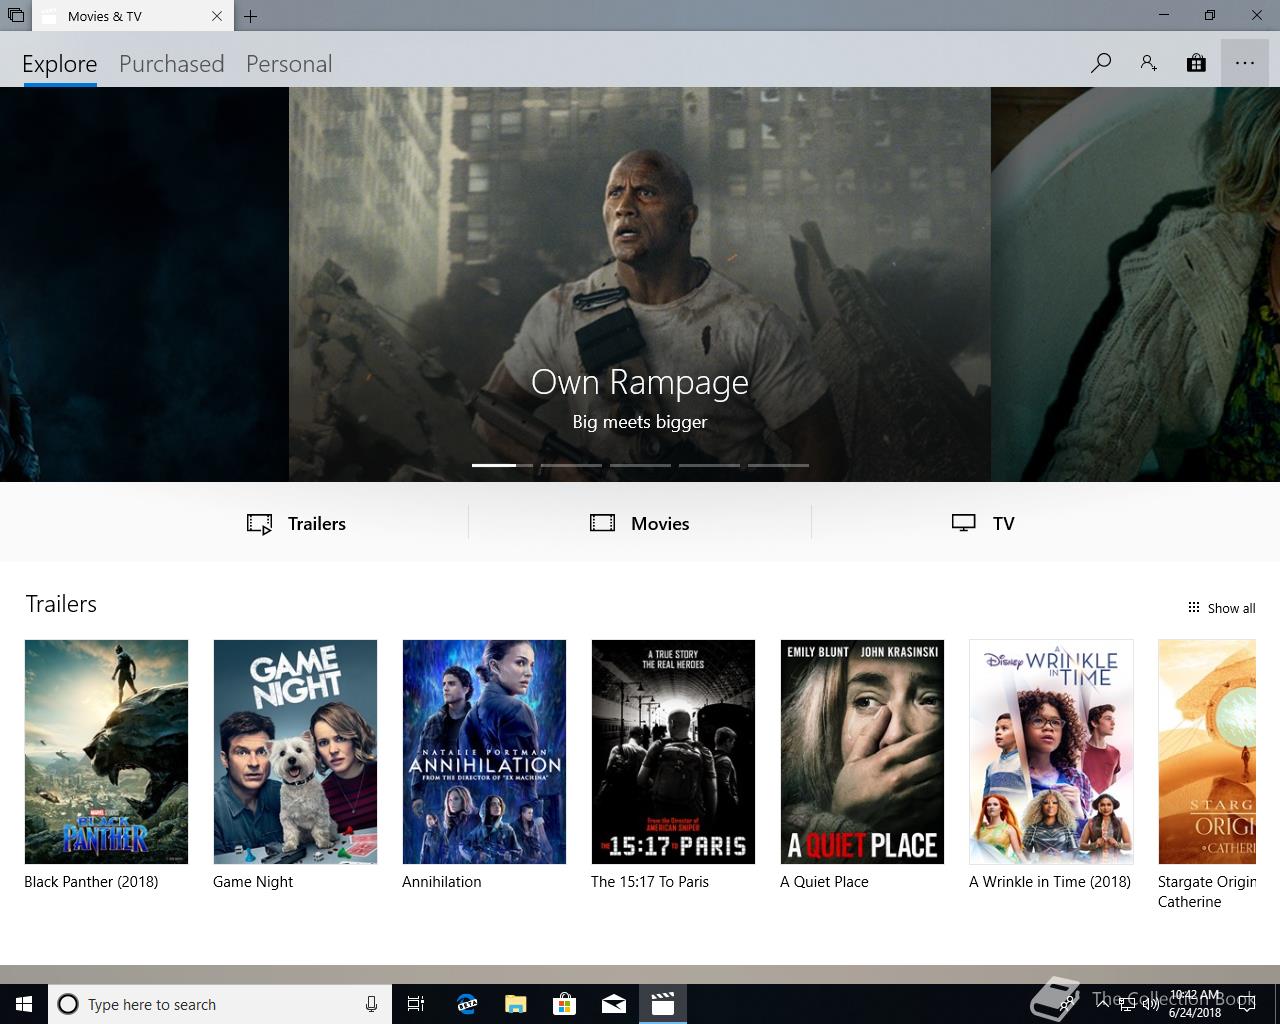1280x1024 pixels.
Task: Click the A Quiet Place title text
Action: [x=824, y=882]
